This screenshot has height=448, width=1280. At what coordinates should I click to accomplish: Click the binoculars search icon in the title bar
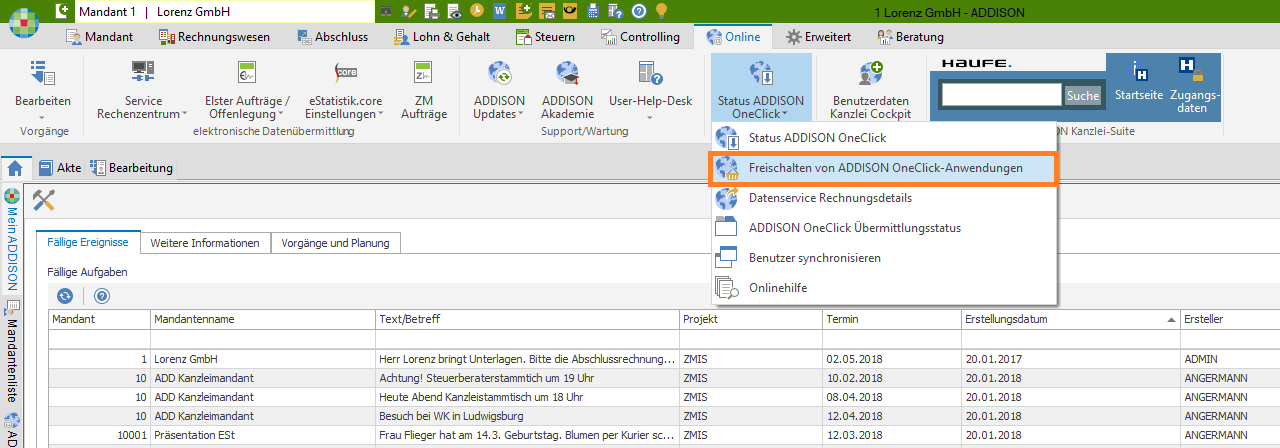[388, 11]
